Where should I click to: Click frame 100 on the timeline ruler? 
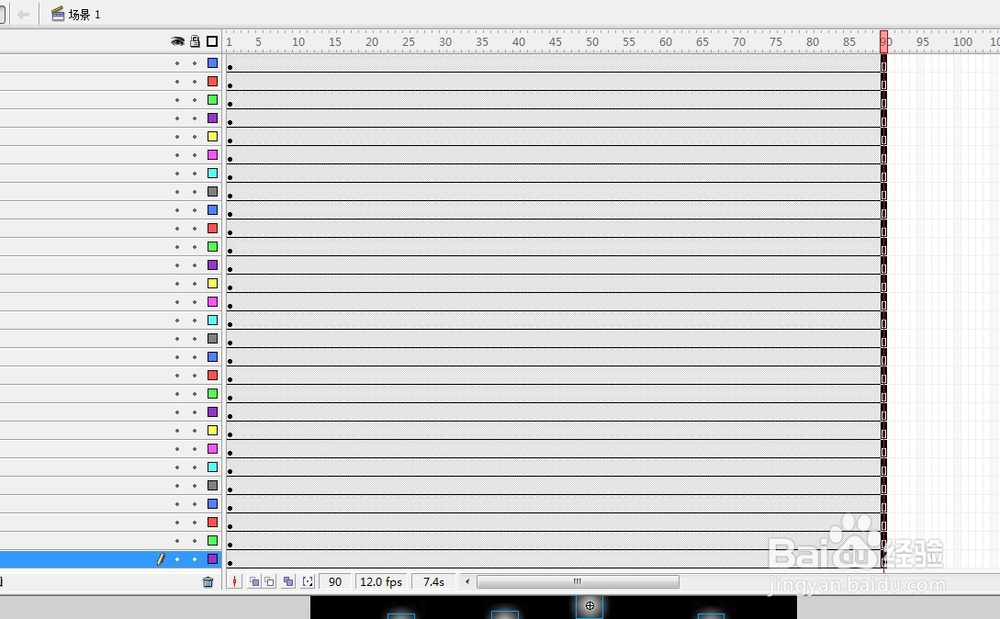click(962, 42)
